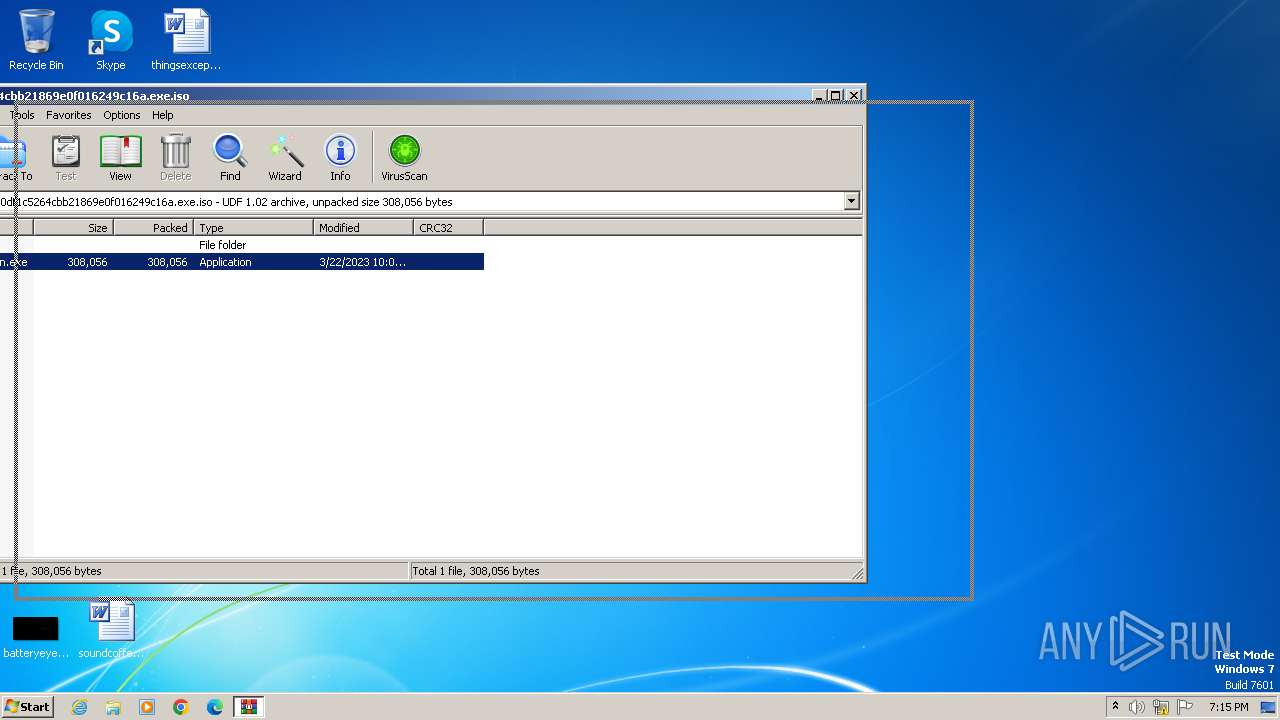
Task: Click the 'Total 1 file, 308,056 bytes' status
Action: (476, 571)
